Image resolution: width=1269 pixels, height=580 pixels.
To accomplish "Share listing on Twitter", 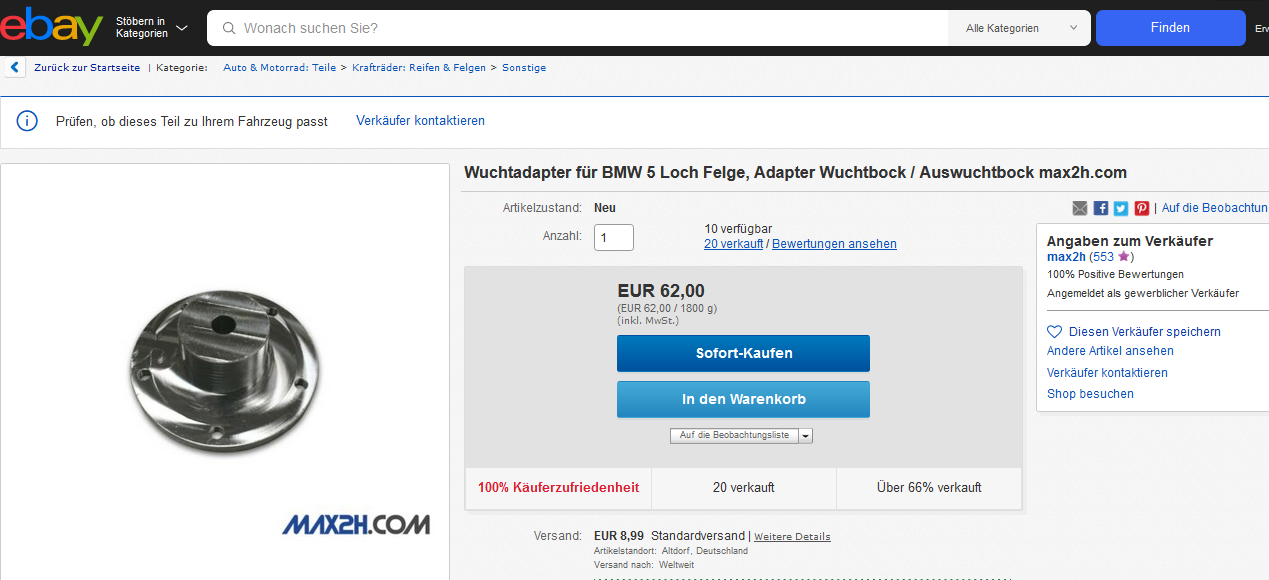I will point(1121,208).
